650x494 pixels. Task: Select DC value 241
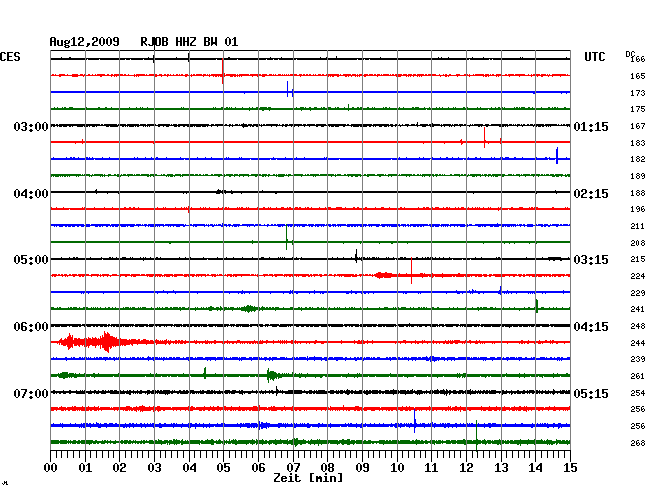tap(638, 309)
